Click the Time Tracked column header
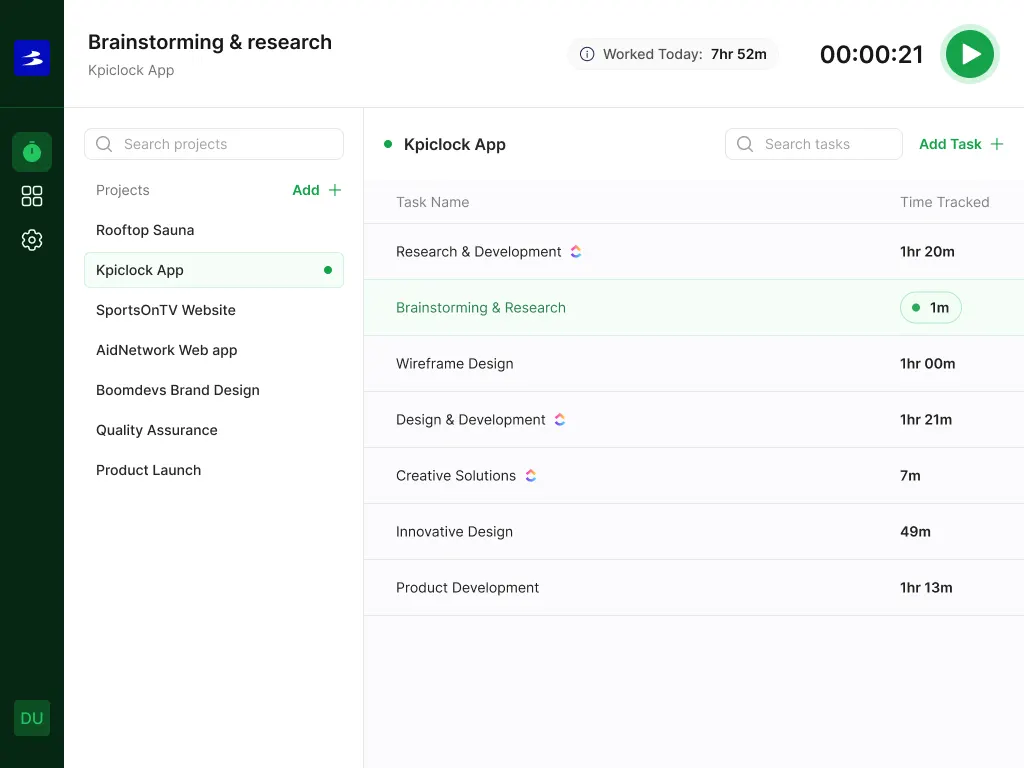 pos(944,202)
